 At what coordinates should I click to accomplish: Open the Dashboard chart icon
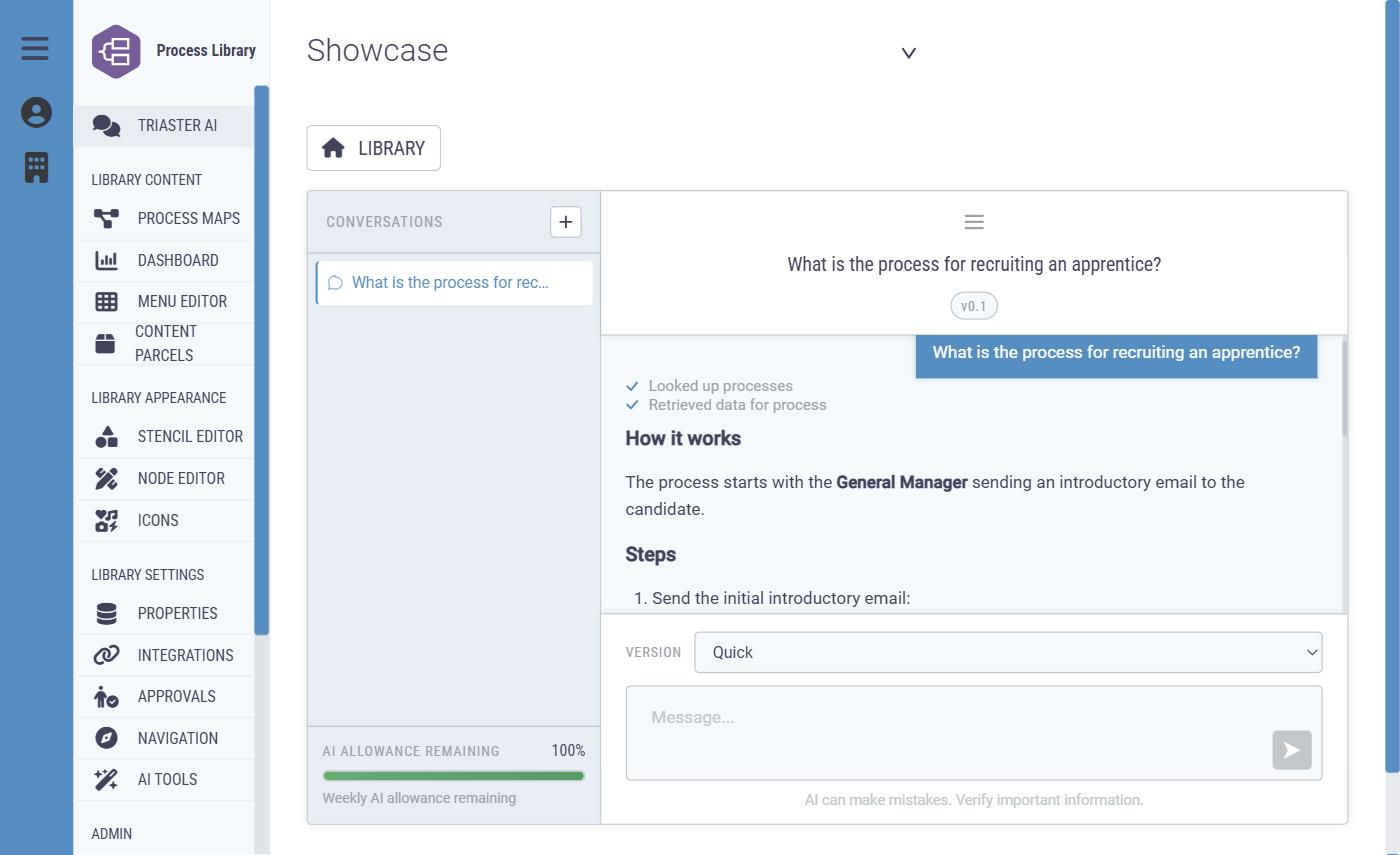(x=106, y=260)
